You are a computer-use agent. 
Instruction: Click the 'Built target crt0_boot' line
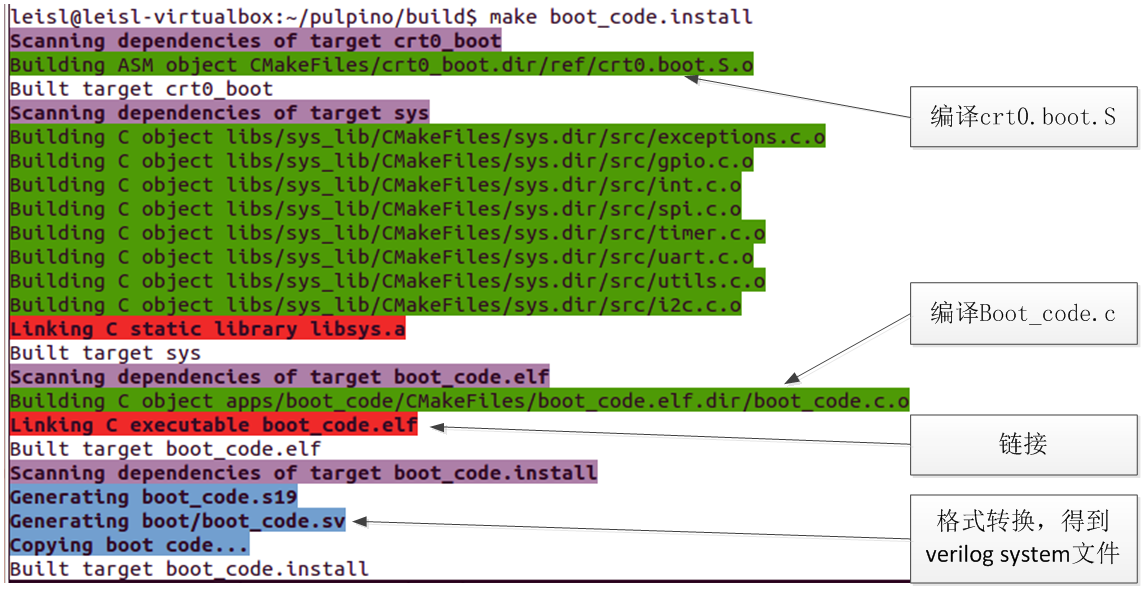[x=141, y=89]
